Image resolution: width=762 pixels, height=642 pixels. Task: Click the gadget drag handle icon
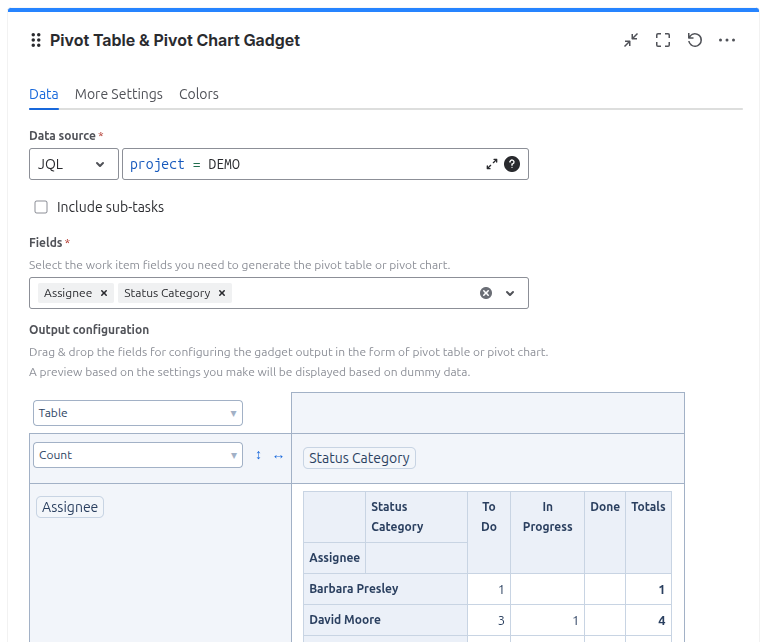36,40
